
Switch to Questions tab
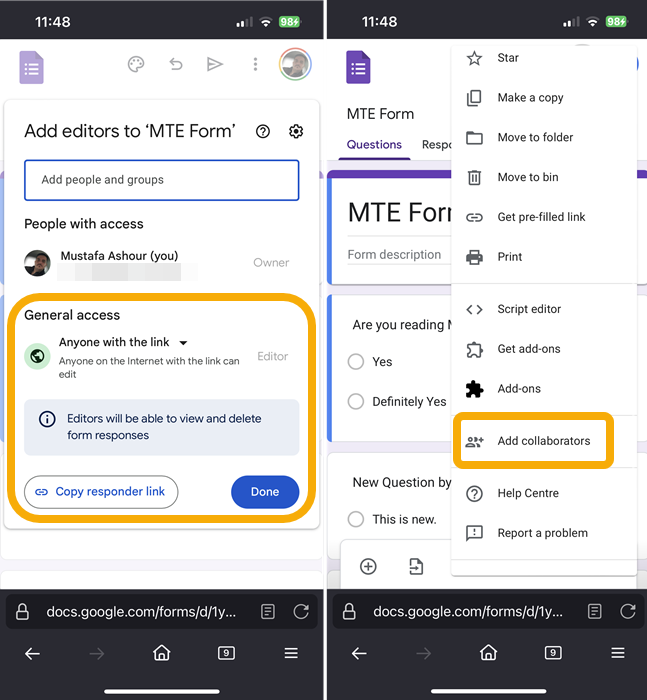pos(374,145)
